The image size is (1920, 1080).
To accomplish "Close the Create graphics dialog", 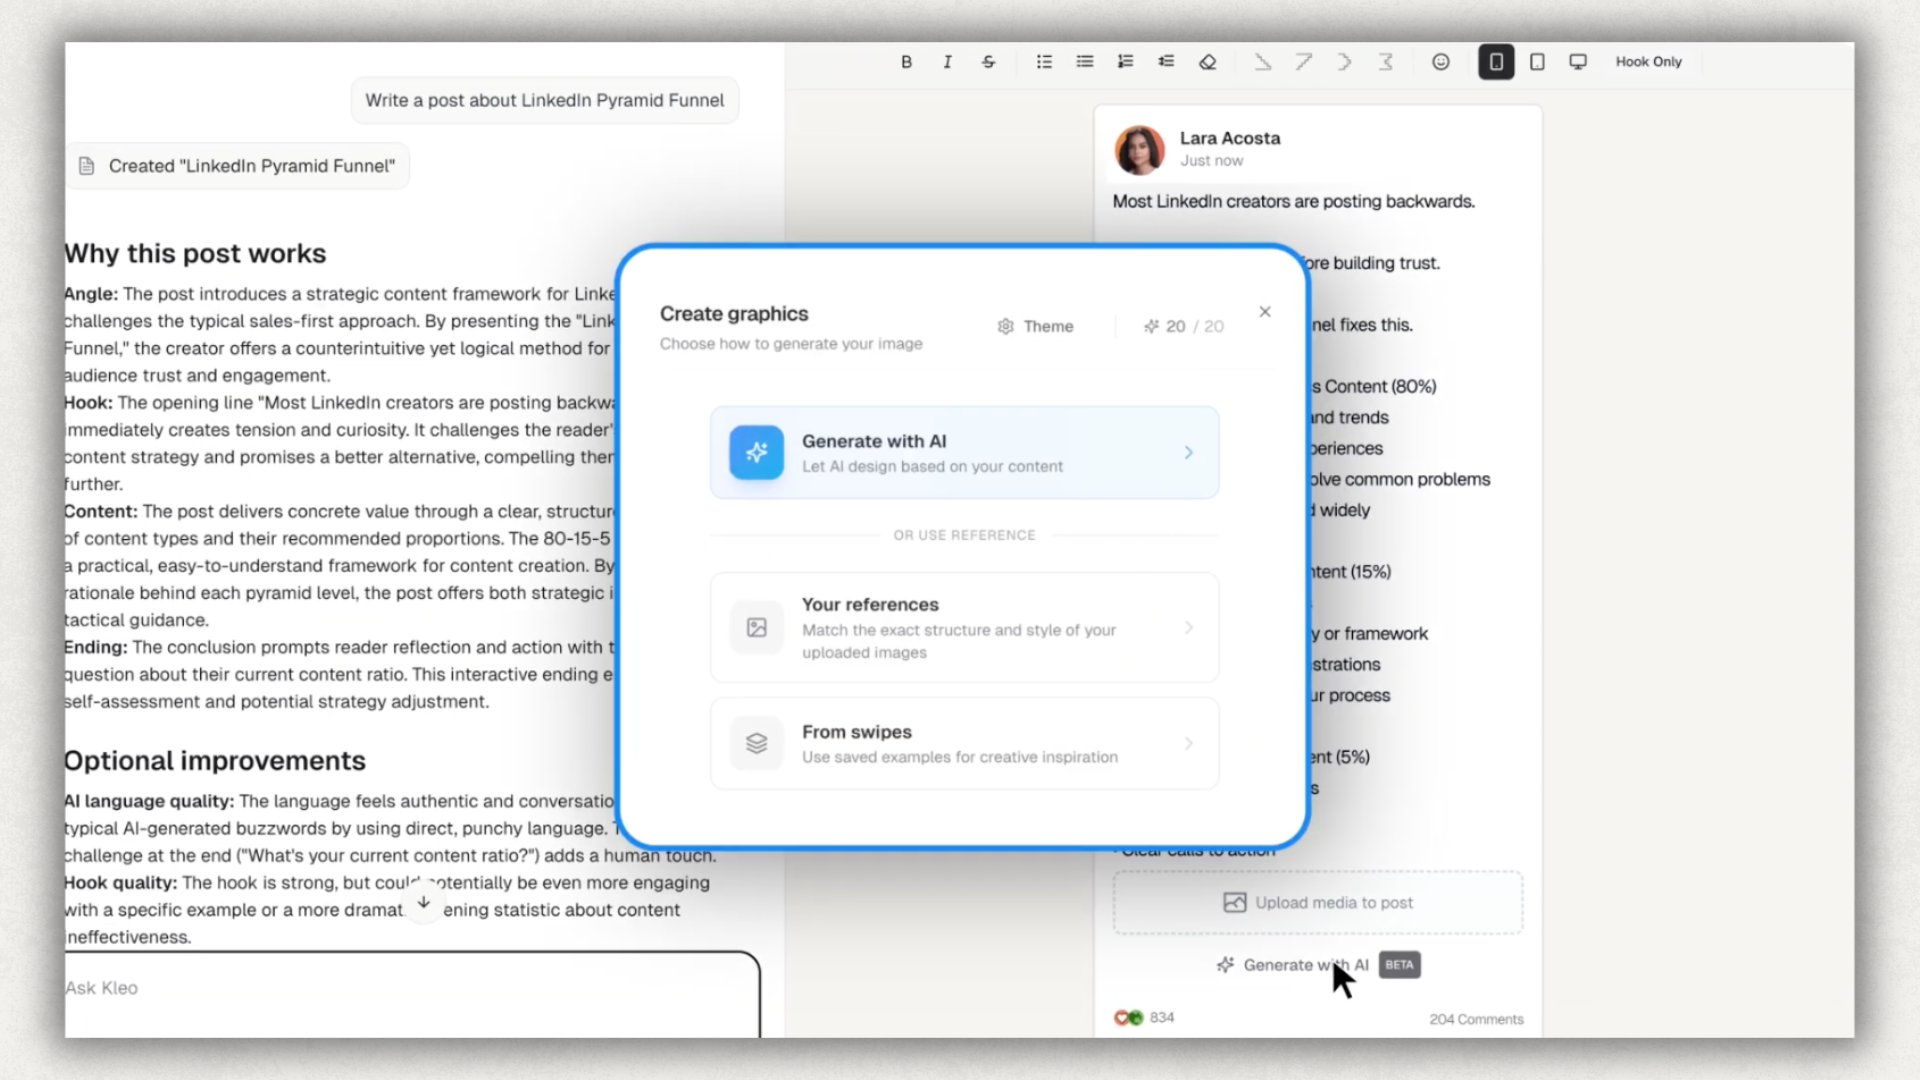I will (1265, 312).
